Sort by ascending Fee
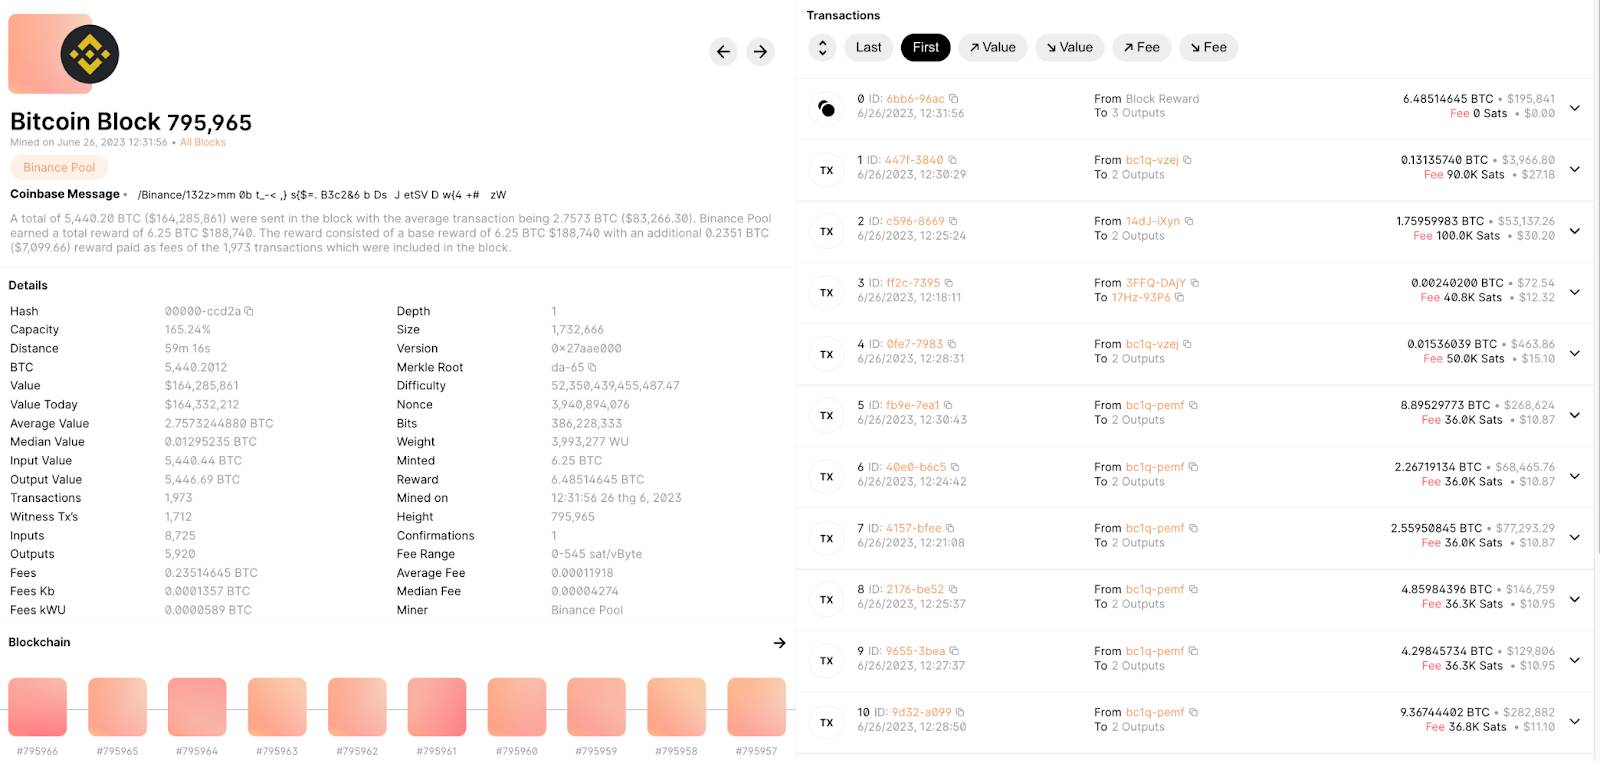Viewport: 1600px width, 762px height. [x=1141, y=47]
